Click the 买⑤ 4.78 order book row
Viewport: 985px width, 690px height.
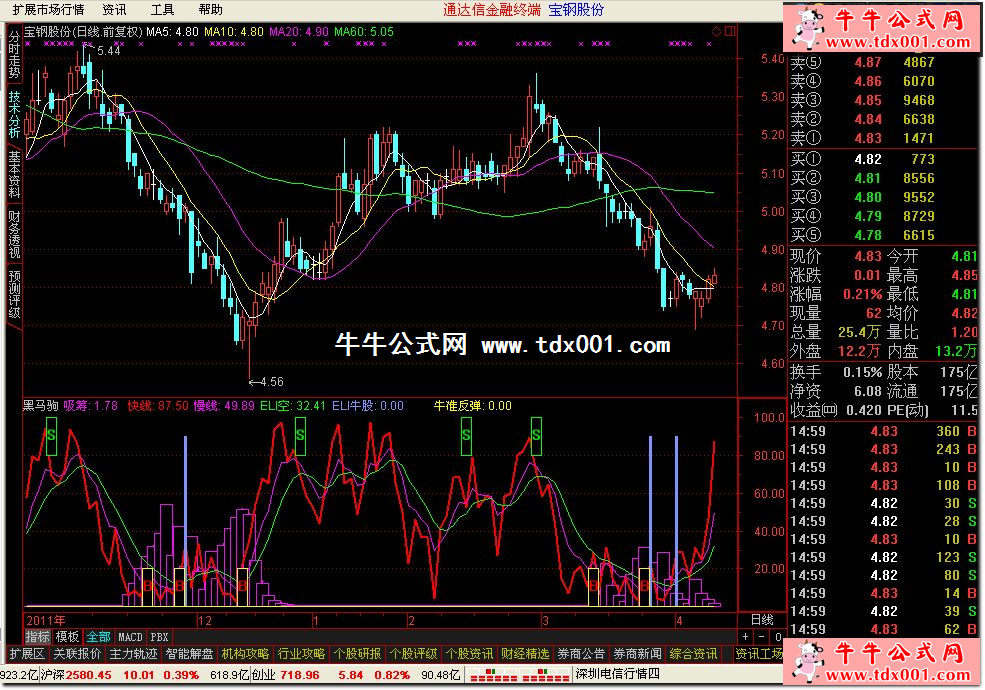(883, 235)
